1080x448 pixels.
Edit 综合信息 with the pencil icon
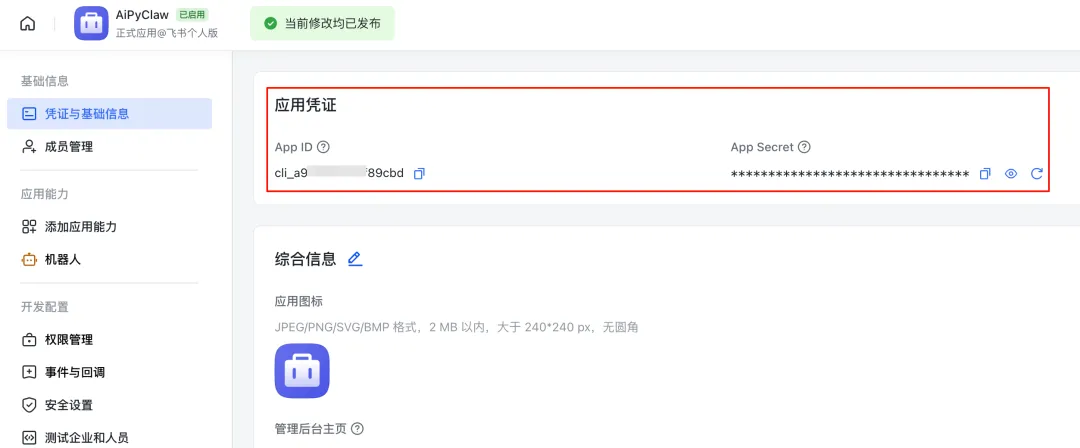355,259
